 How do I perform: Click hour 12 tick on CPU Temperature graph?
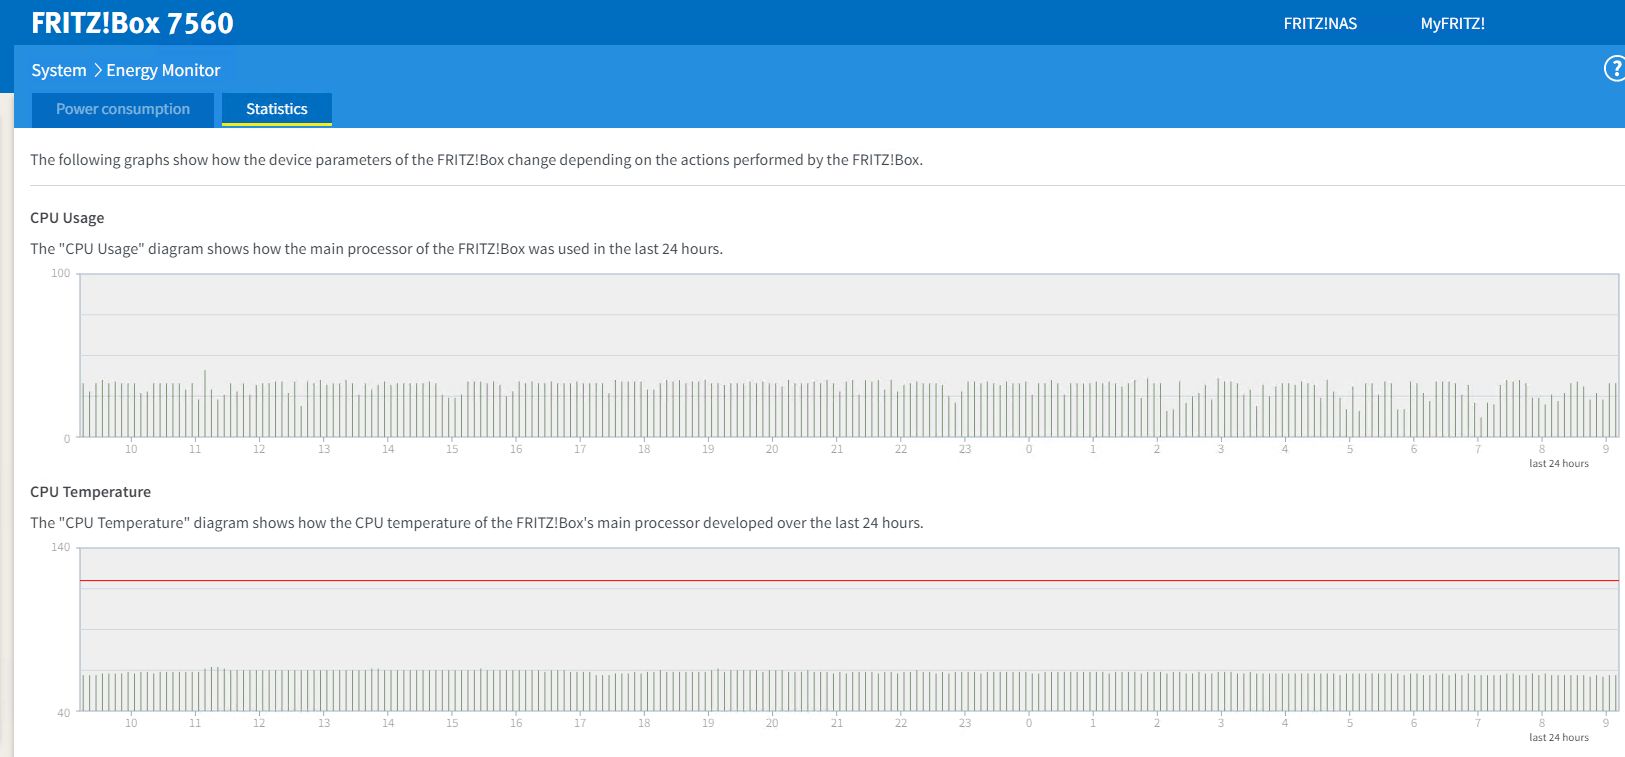(259, 723)
